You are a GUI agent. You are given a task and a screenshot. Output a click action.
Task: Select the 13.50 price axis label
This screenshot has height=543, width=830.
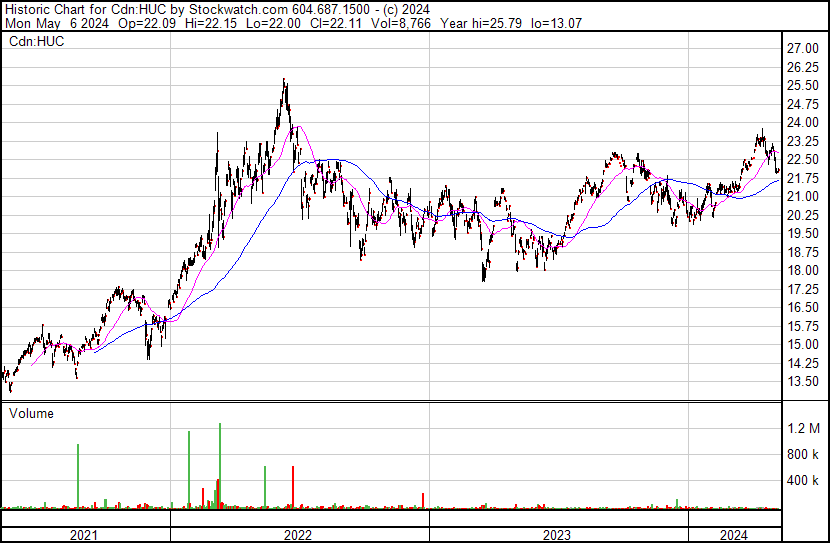802,382
